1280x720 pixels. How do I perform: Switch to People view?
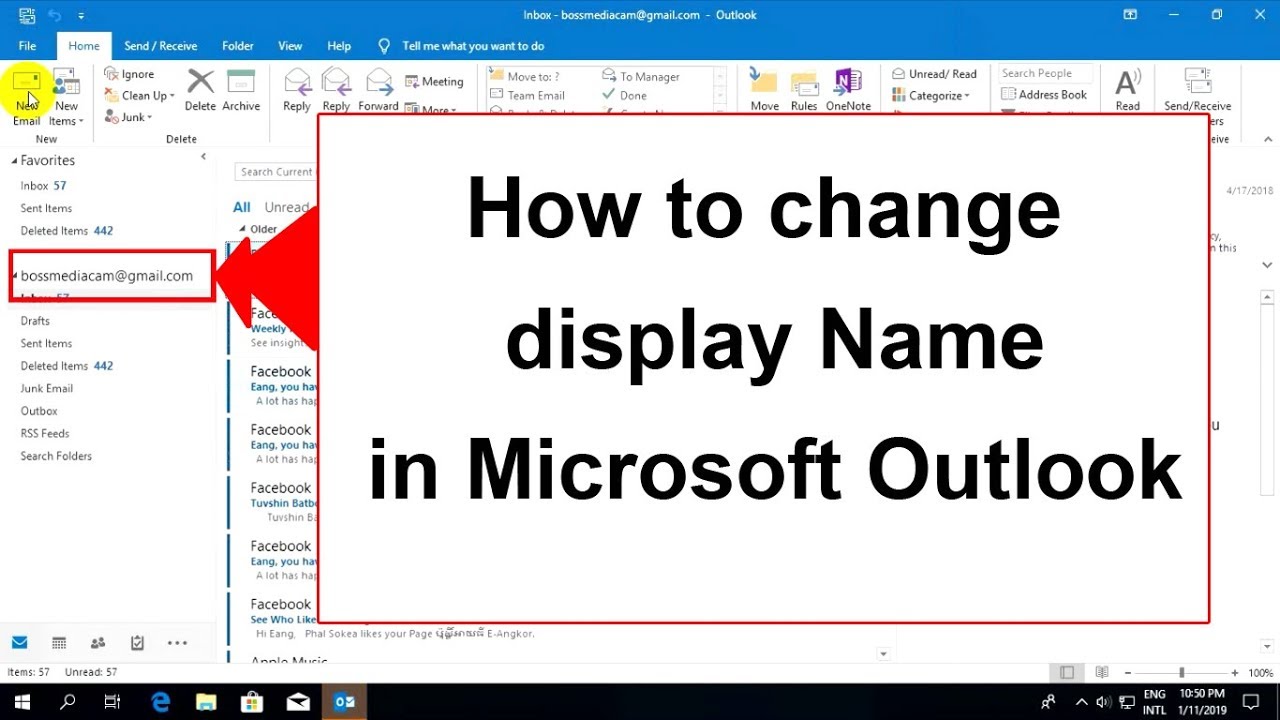[x=98, y=643]
